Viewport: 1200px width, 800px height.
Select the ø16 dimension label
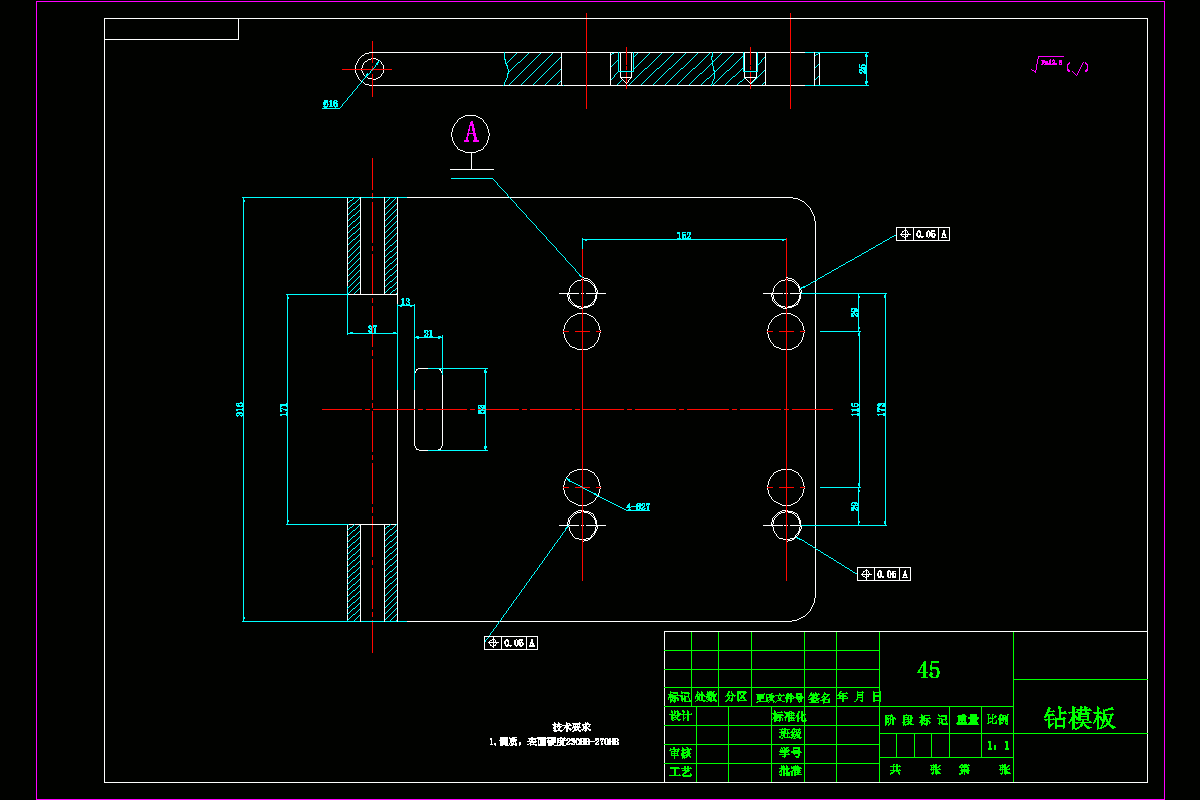[331, 103]
